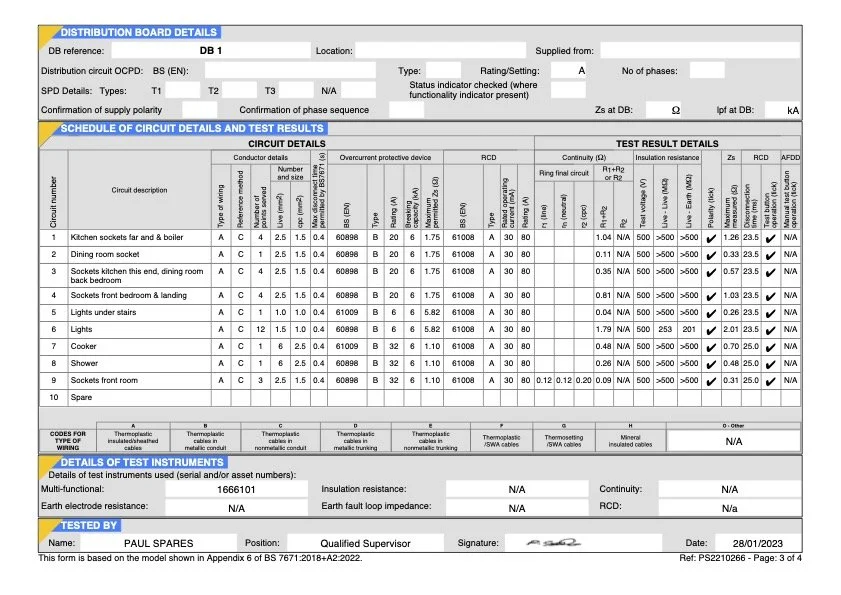Click the Continuity instrument N/A field
The width and height of the screenshot is (841, 595).
[x=729, y=489]
